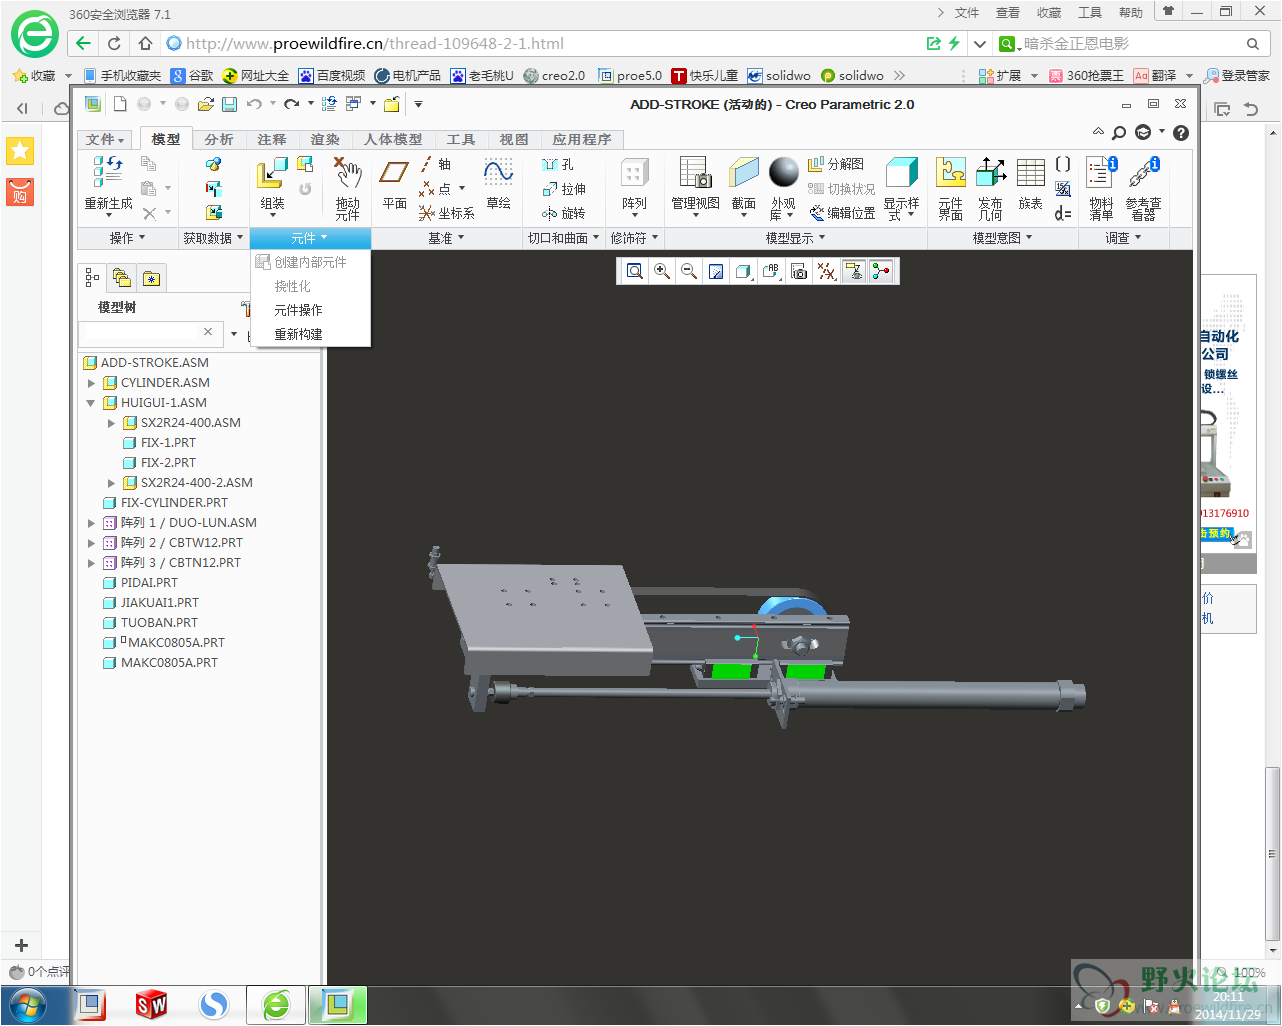Expand 阵列 2 / CBTW12.PRT node
Viewport: 1282px width, 1026px height.
pyautogui.click(x=91, y=543)
